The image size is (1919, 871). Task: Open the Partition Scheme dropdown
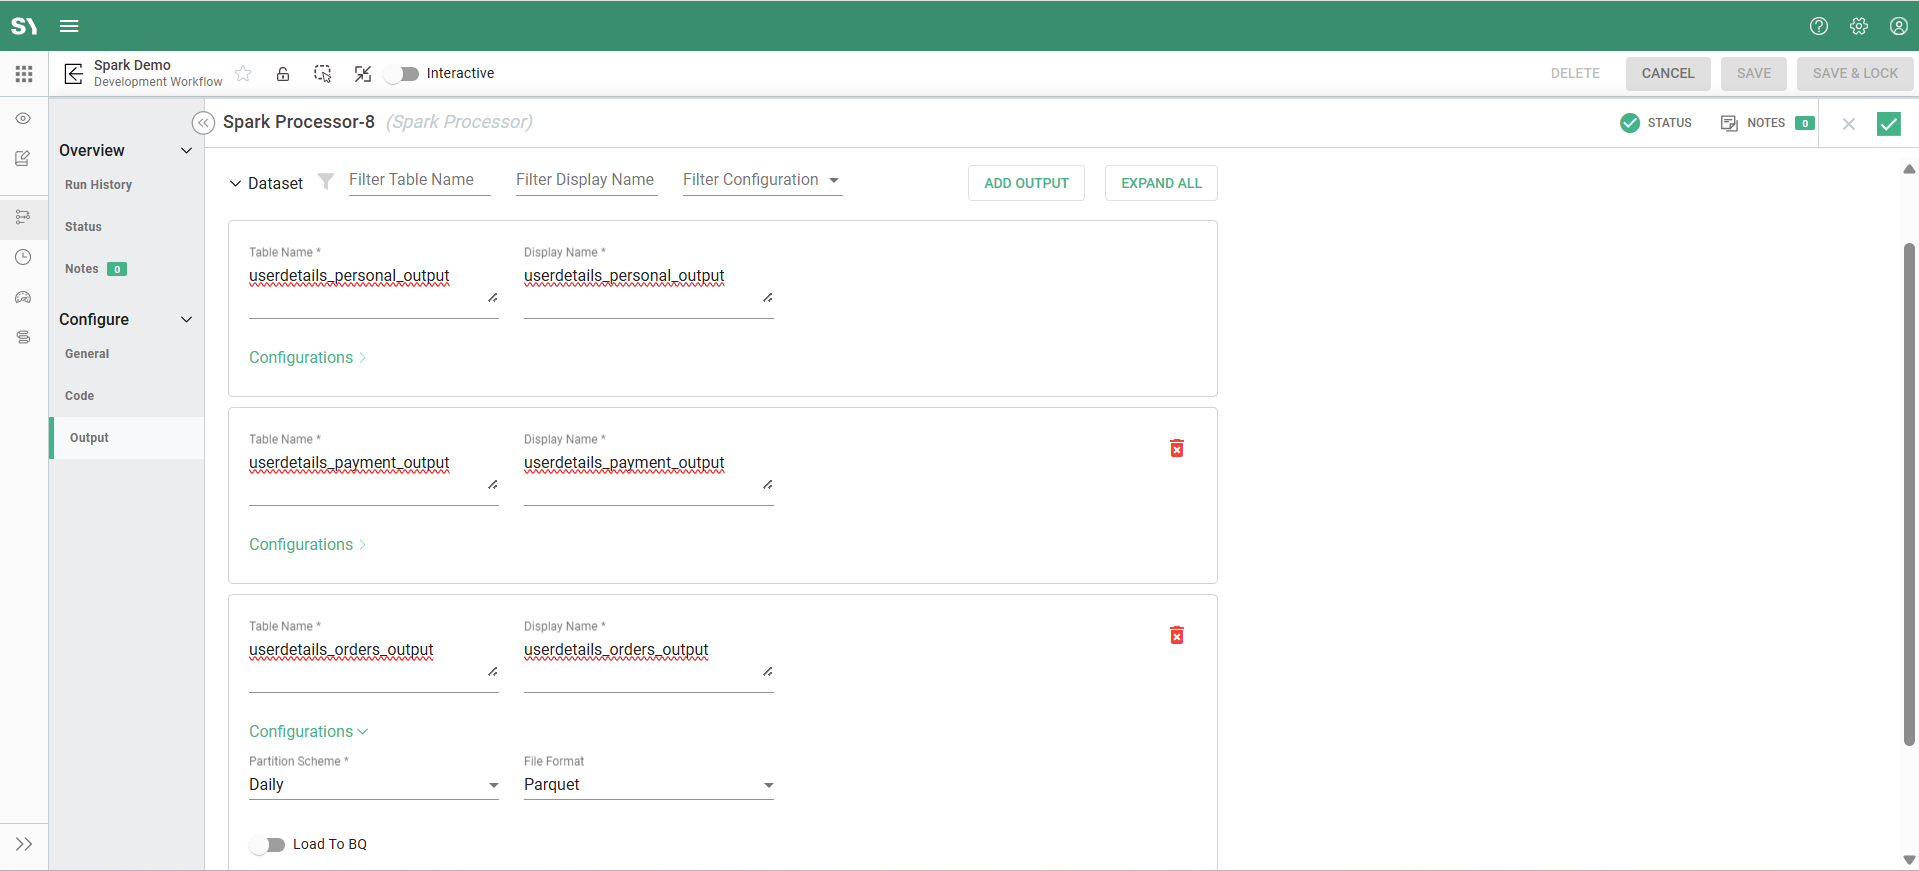373,785
